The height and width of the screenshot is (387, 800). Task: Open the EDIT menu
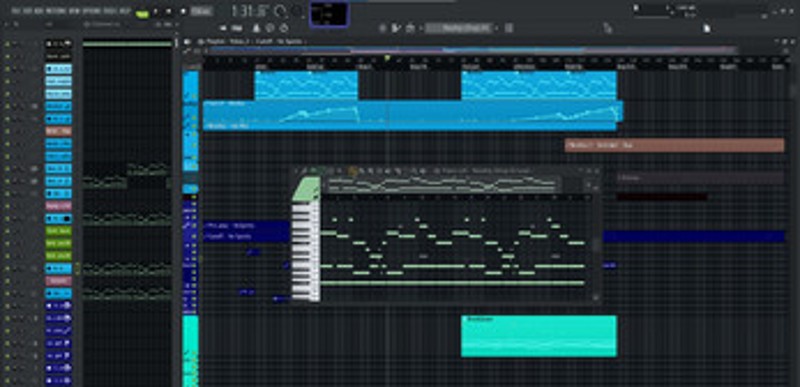(28, 11)
